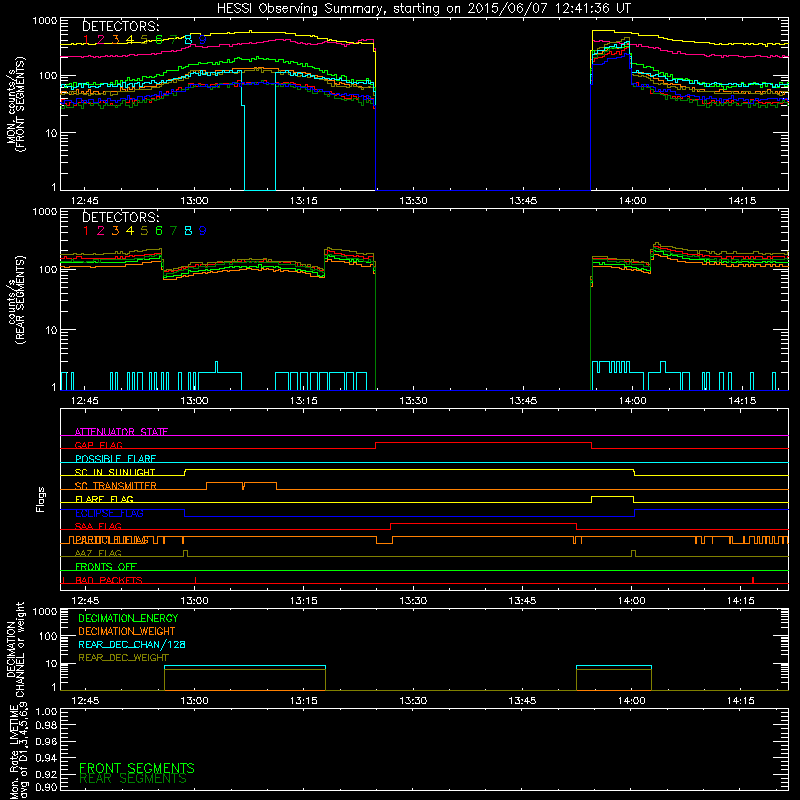Click 14:00 tick on Flags plot axis
800x800 pixels.
tap(632, 601)
